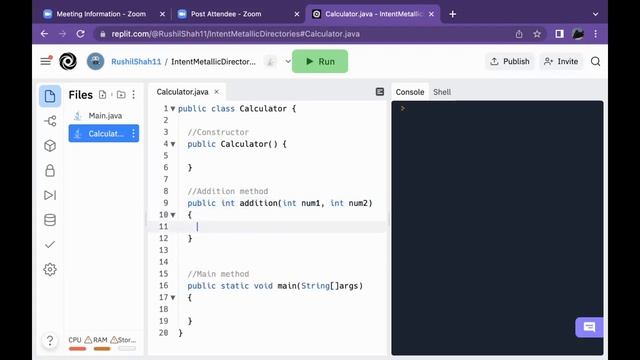
Task: Open Files panel three-dot menu
Action: click(x=133, y=95)
